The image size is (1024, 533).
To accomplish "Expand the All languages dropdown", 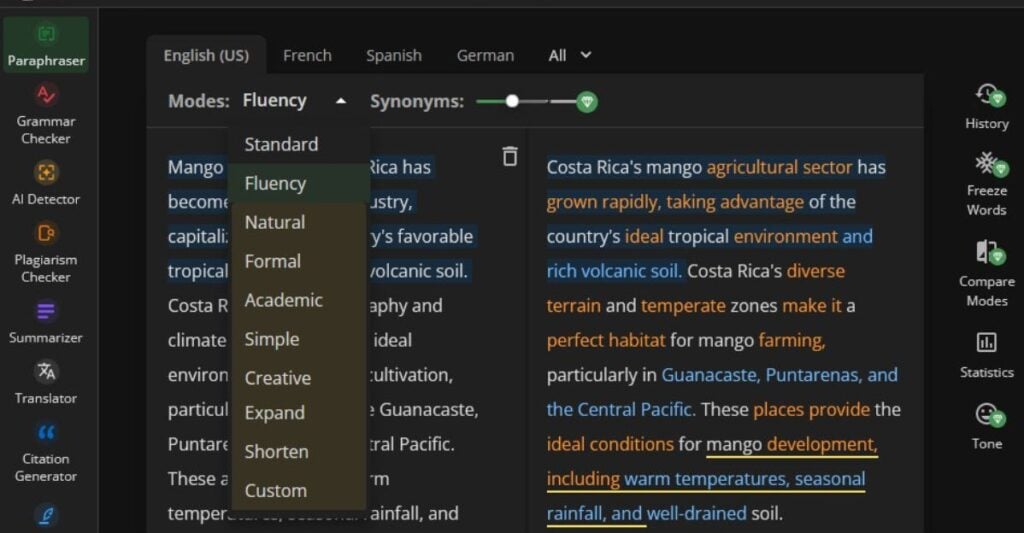I will (570, 56).
